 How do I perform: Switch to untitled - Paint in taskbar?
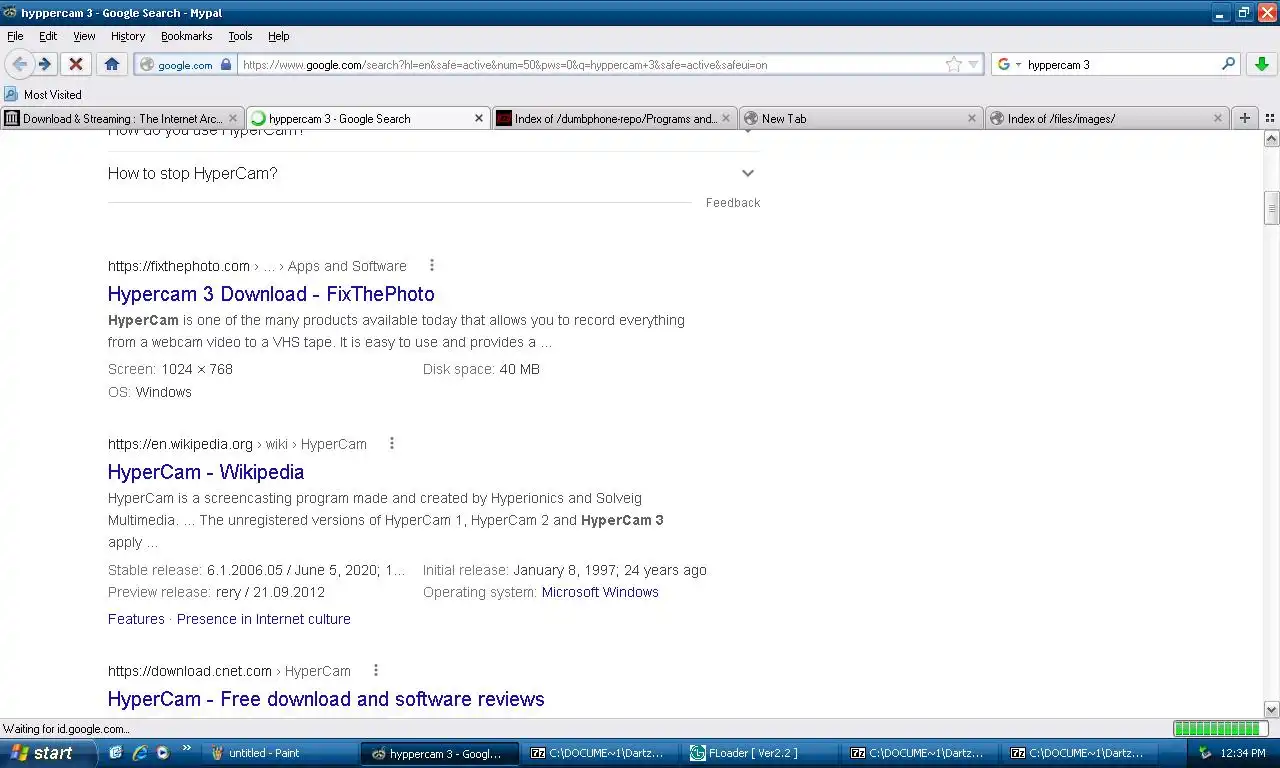point(281,753)
